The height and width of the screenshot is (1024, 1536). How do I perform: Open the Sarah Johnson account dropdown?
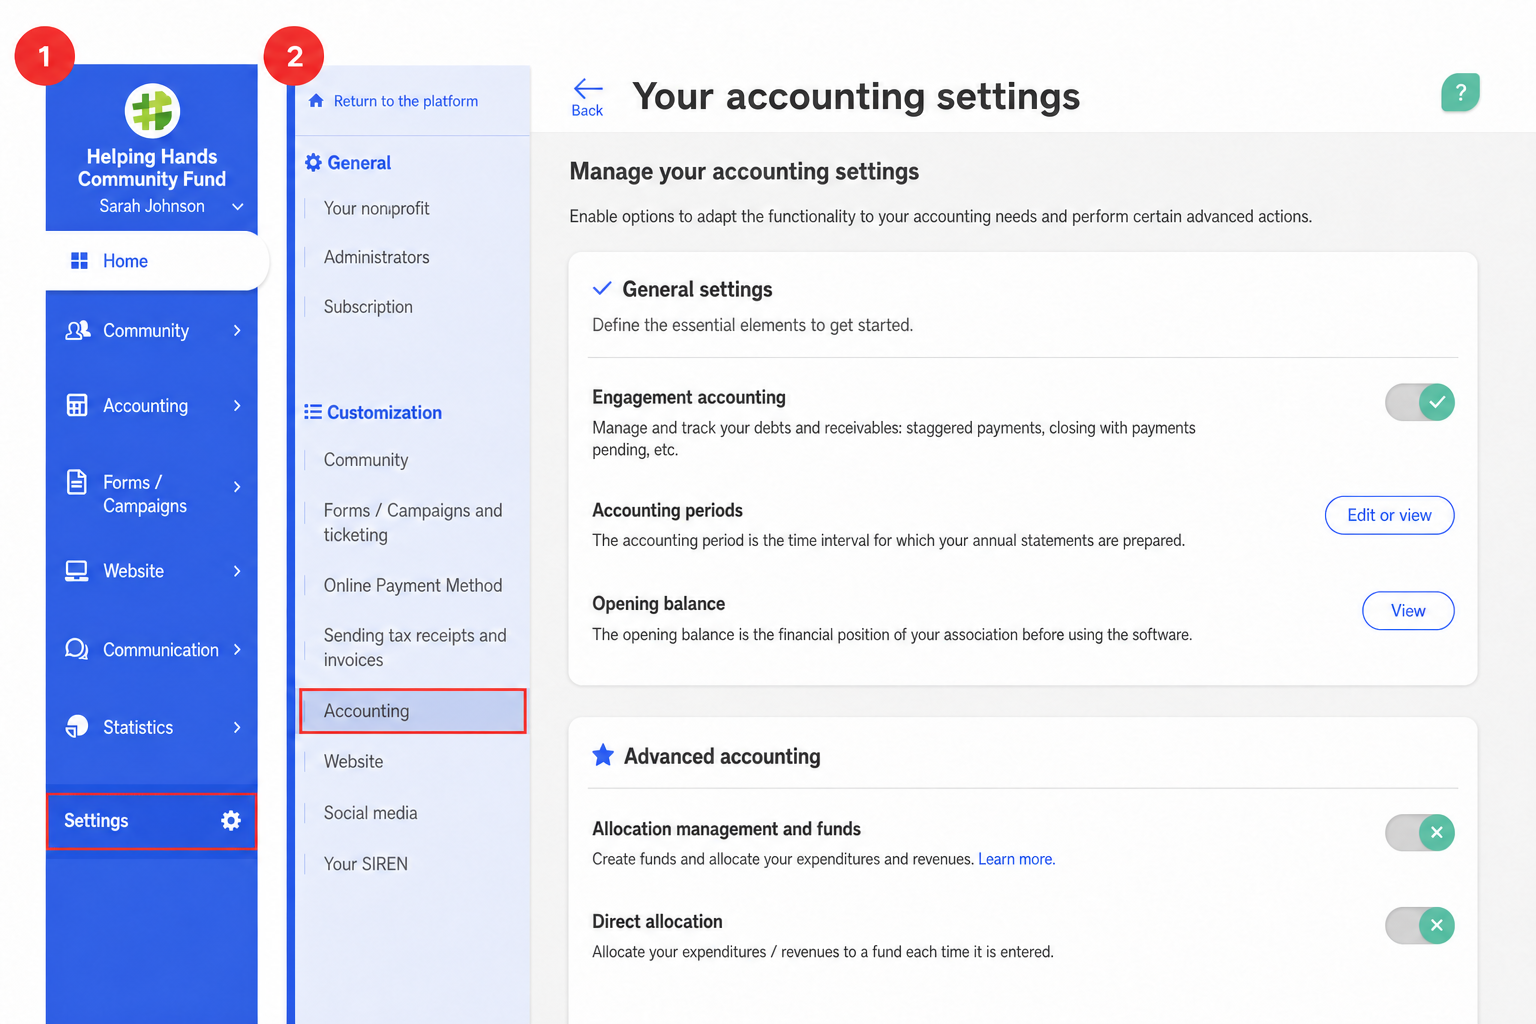coord(238,207)
